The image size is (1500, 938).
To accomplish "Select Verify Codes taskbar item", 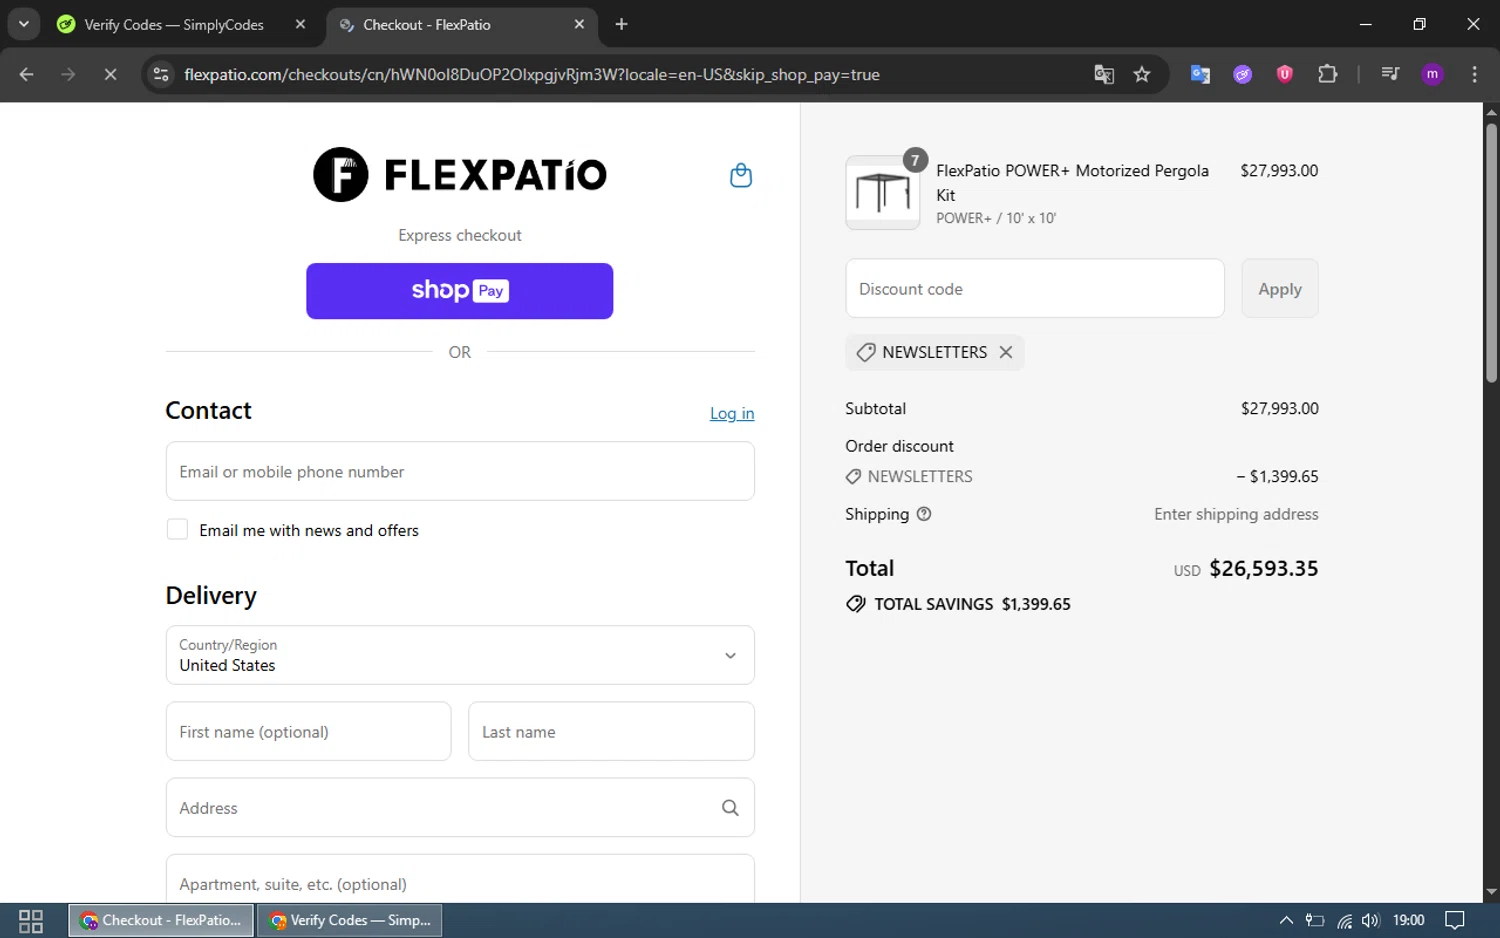I will tap(350, 920).
